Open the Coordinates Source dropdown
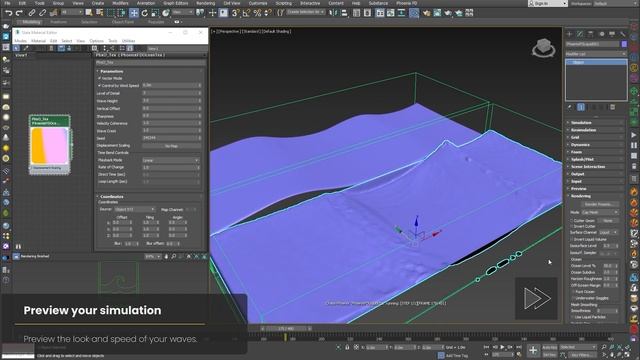Screen dimensions: 640x360 tap(135, 209)
